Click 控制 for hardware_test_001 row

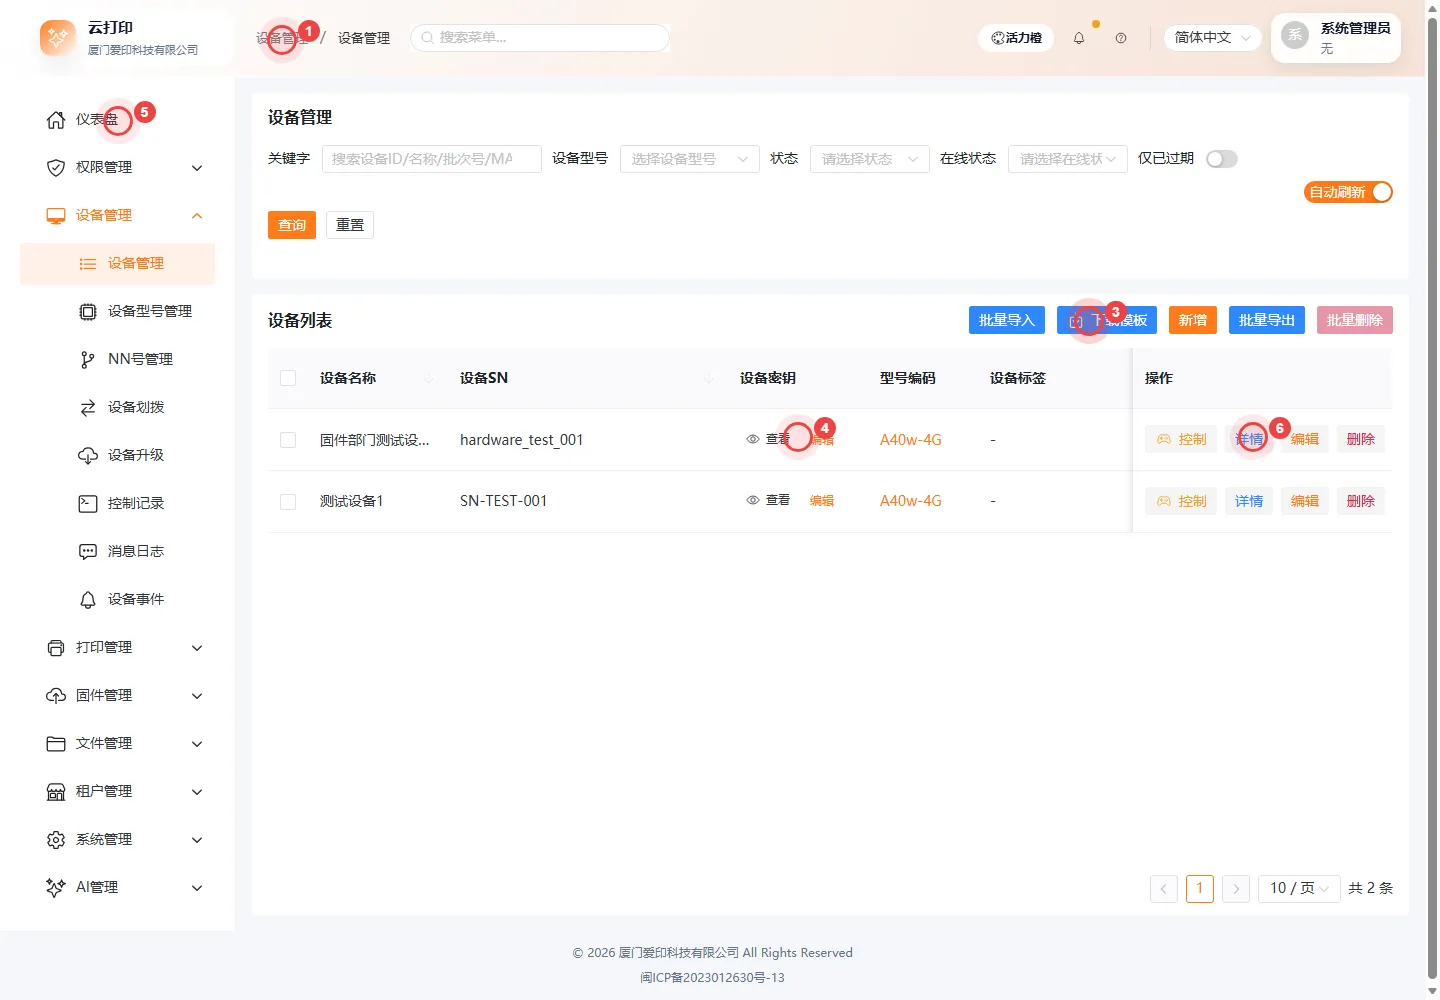point(1181,439)
